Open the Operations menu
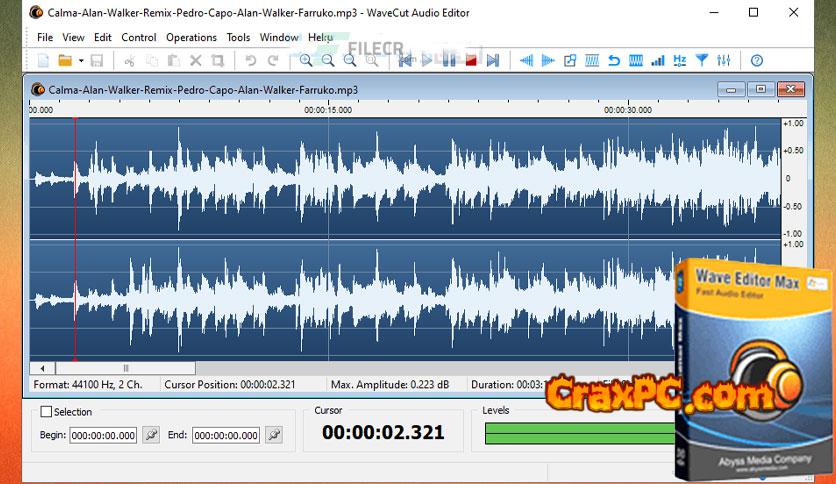Viewport: 836px width, 484px height. click(191, 37)
